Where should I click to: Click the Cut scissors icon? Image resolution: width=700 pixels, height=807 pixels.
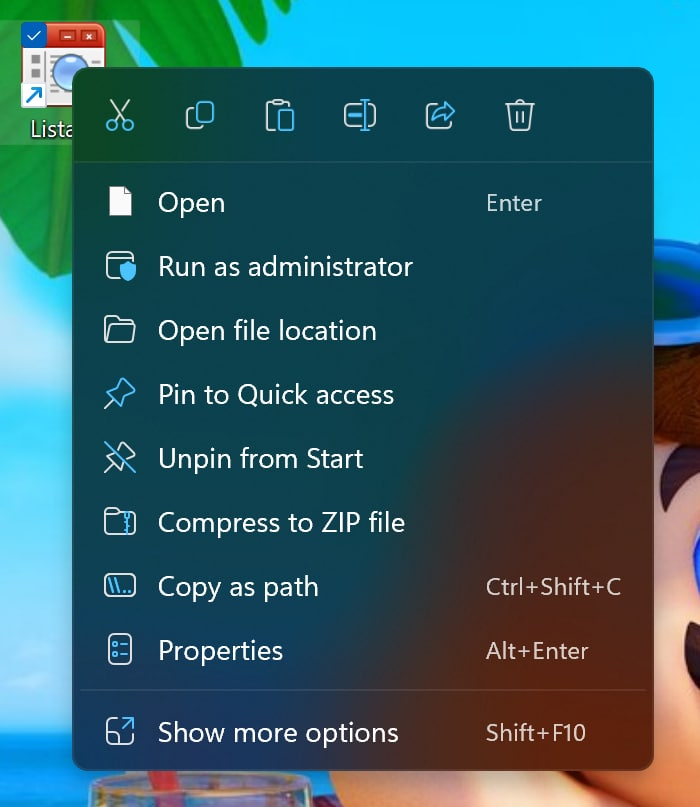pos(120,115)
